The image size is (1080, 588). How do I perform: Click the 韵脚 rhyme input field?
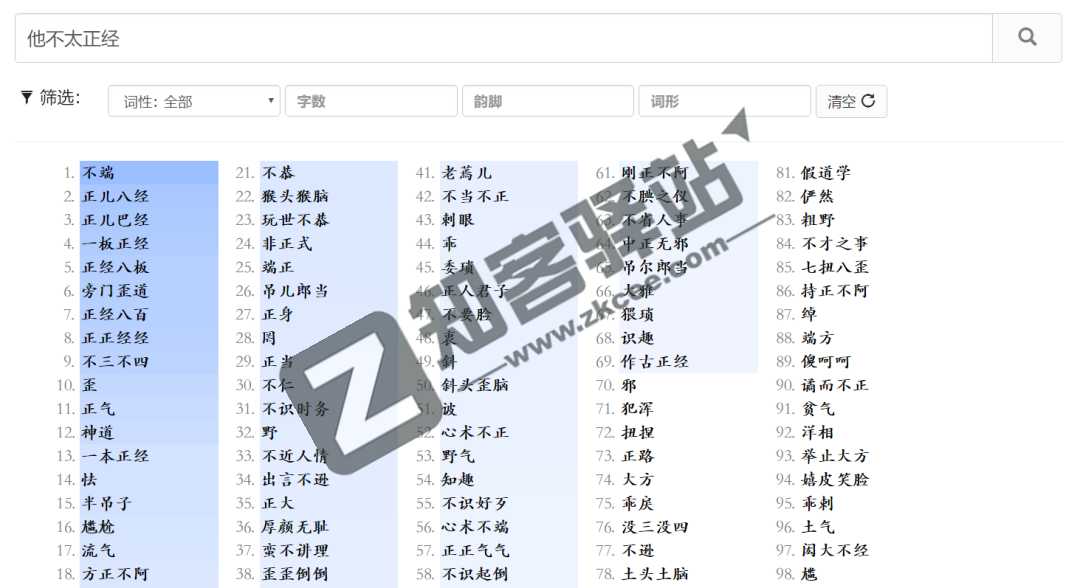547,100
